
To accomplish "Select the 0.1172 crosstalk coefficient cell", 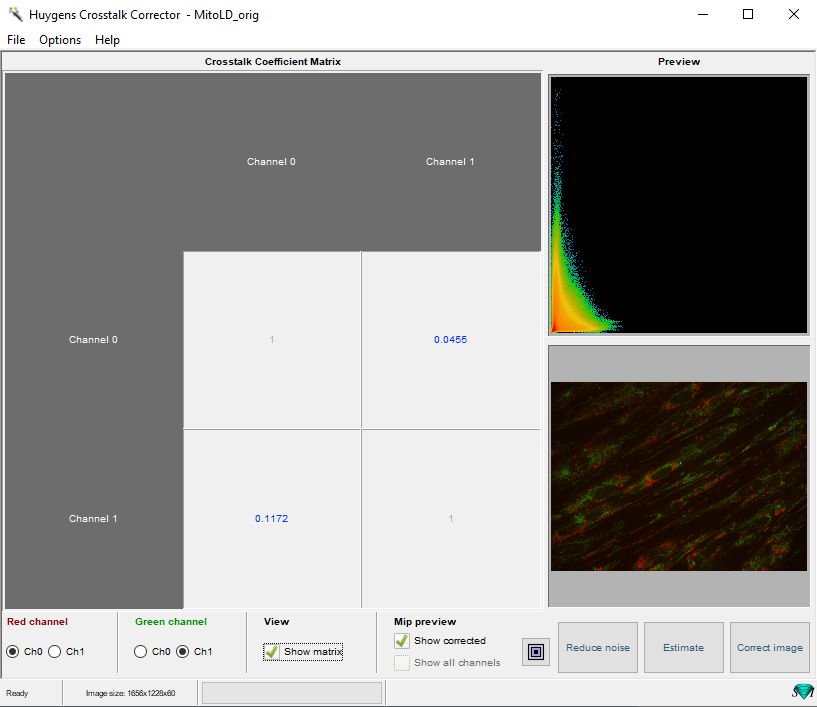I will click(x=271, y=519).
